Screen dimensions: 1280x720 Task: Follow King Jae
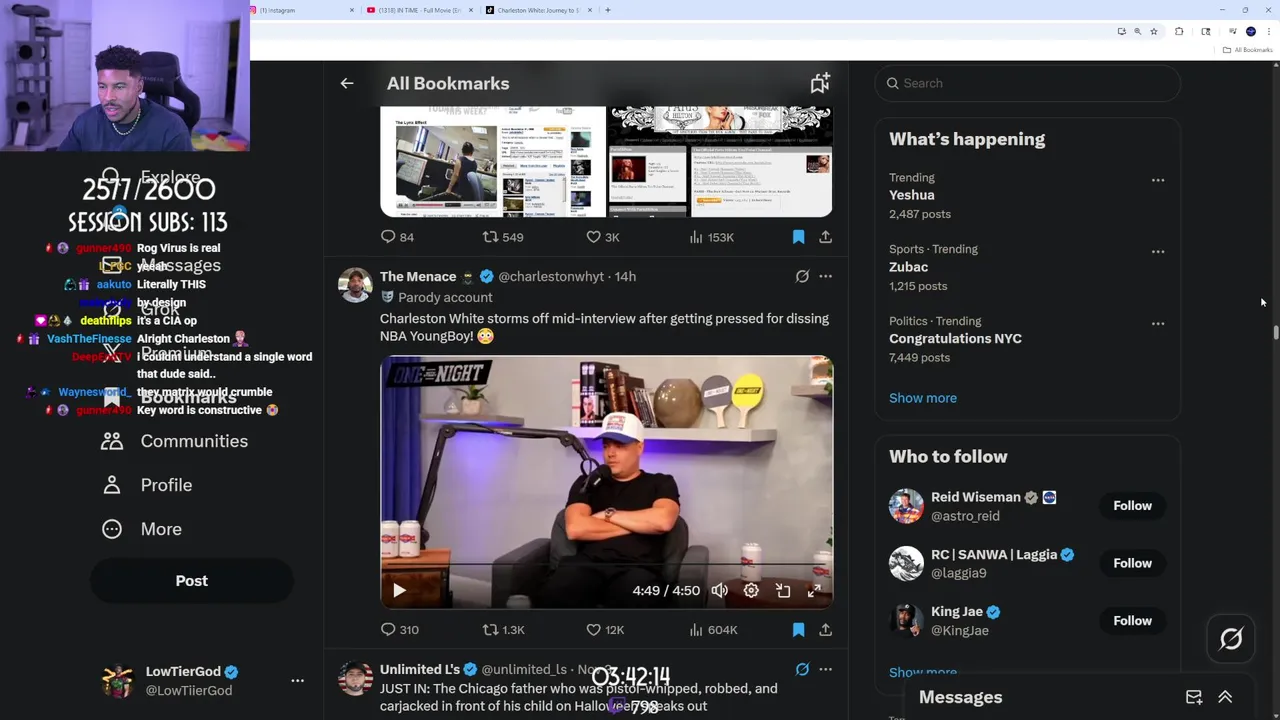tap(1132, 621)
